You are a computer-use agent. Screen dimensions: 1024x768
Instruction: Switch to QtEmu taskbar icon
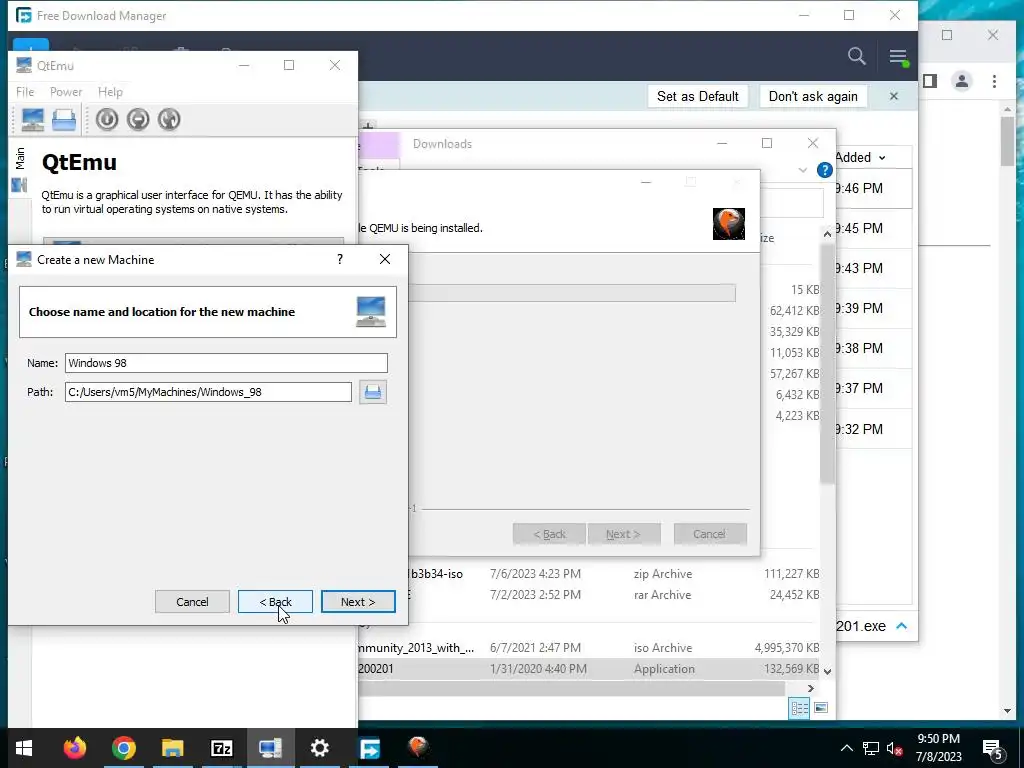[x=270, y=748]
